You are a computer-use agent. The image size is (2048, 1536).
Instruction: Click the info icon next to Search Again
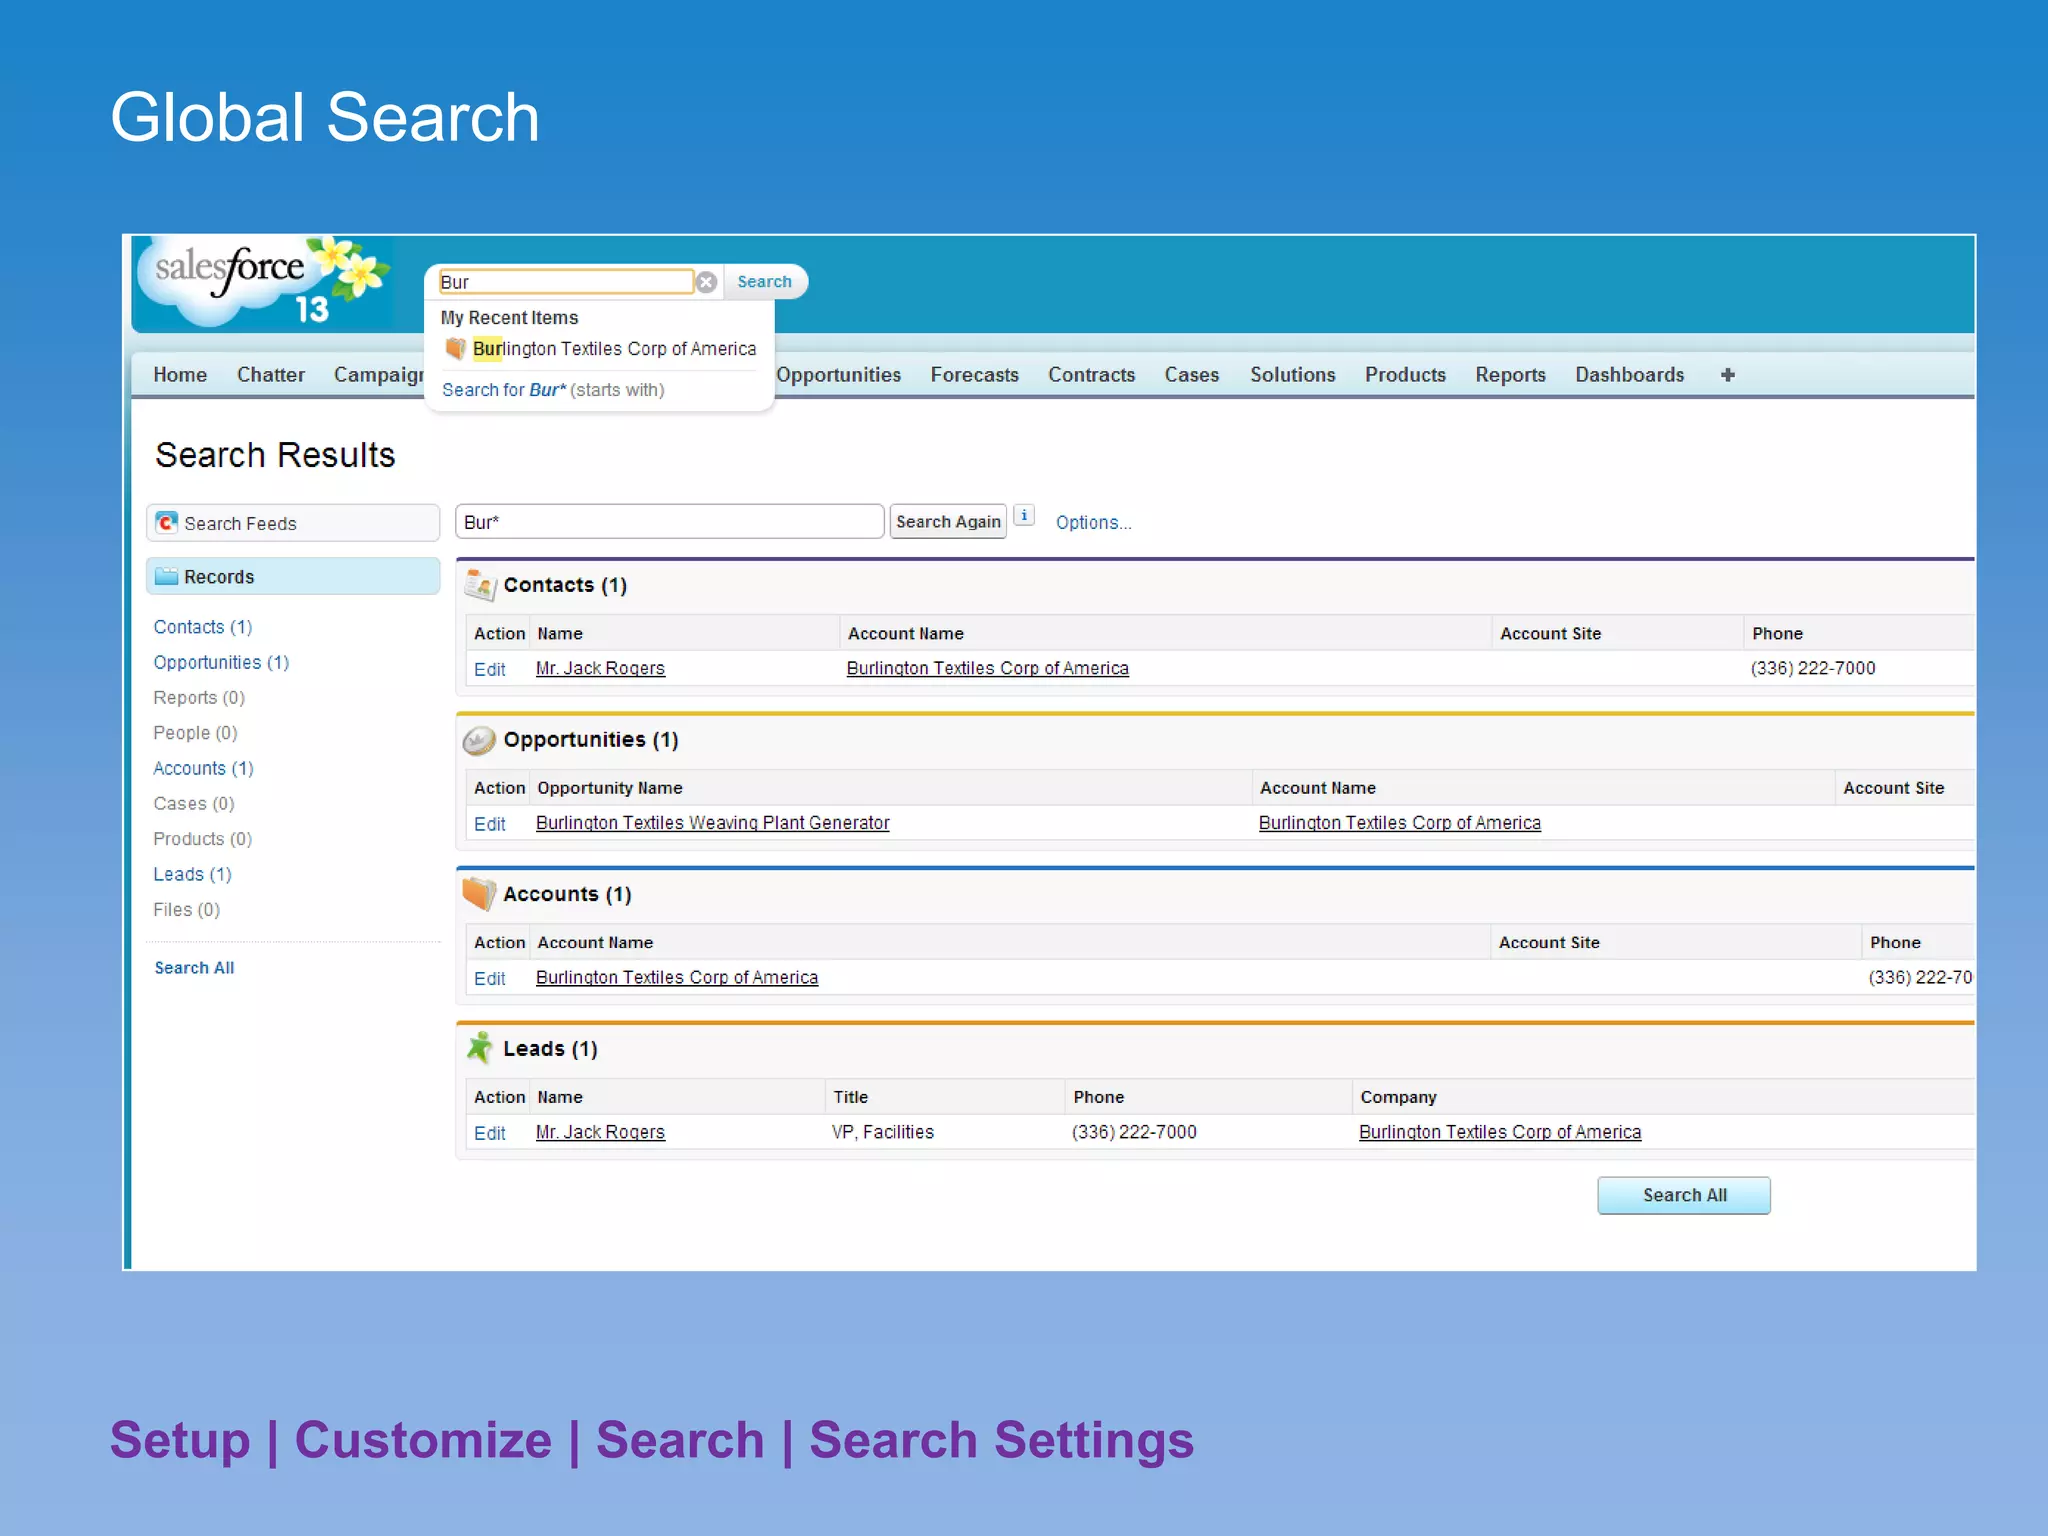click(x=1024, y=516)
